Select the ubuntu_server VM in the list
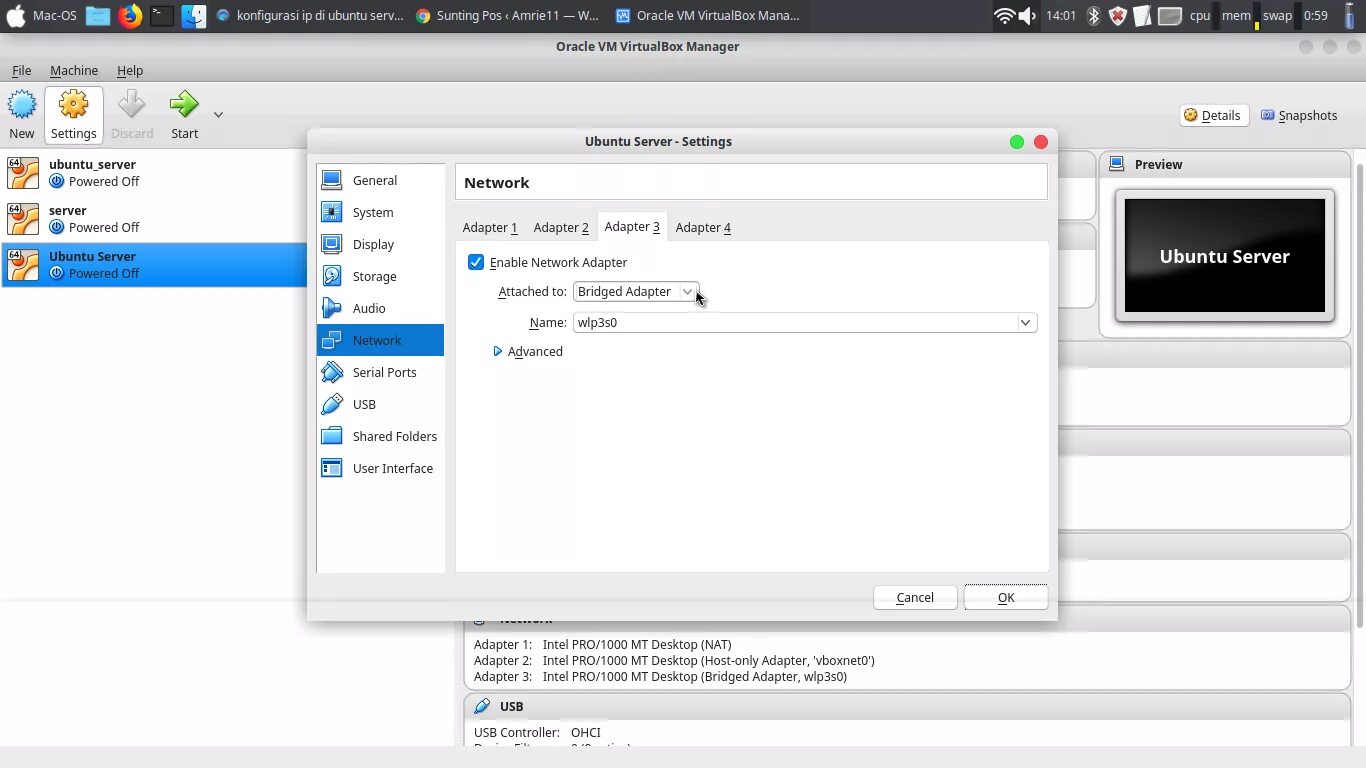 [154, 172]
